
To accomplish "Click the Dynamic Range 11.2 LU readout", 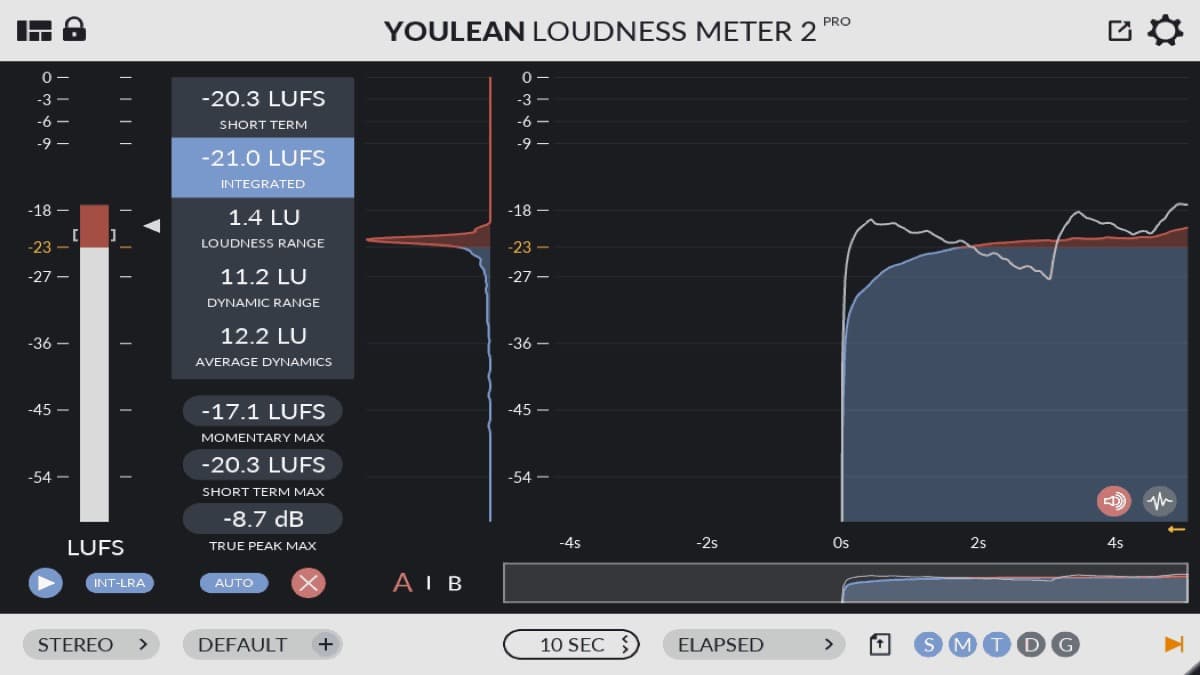I will 263,286.
